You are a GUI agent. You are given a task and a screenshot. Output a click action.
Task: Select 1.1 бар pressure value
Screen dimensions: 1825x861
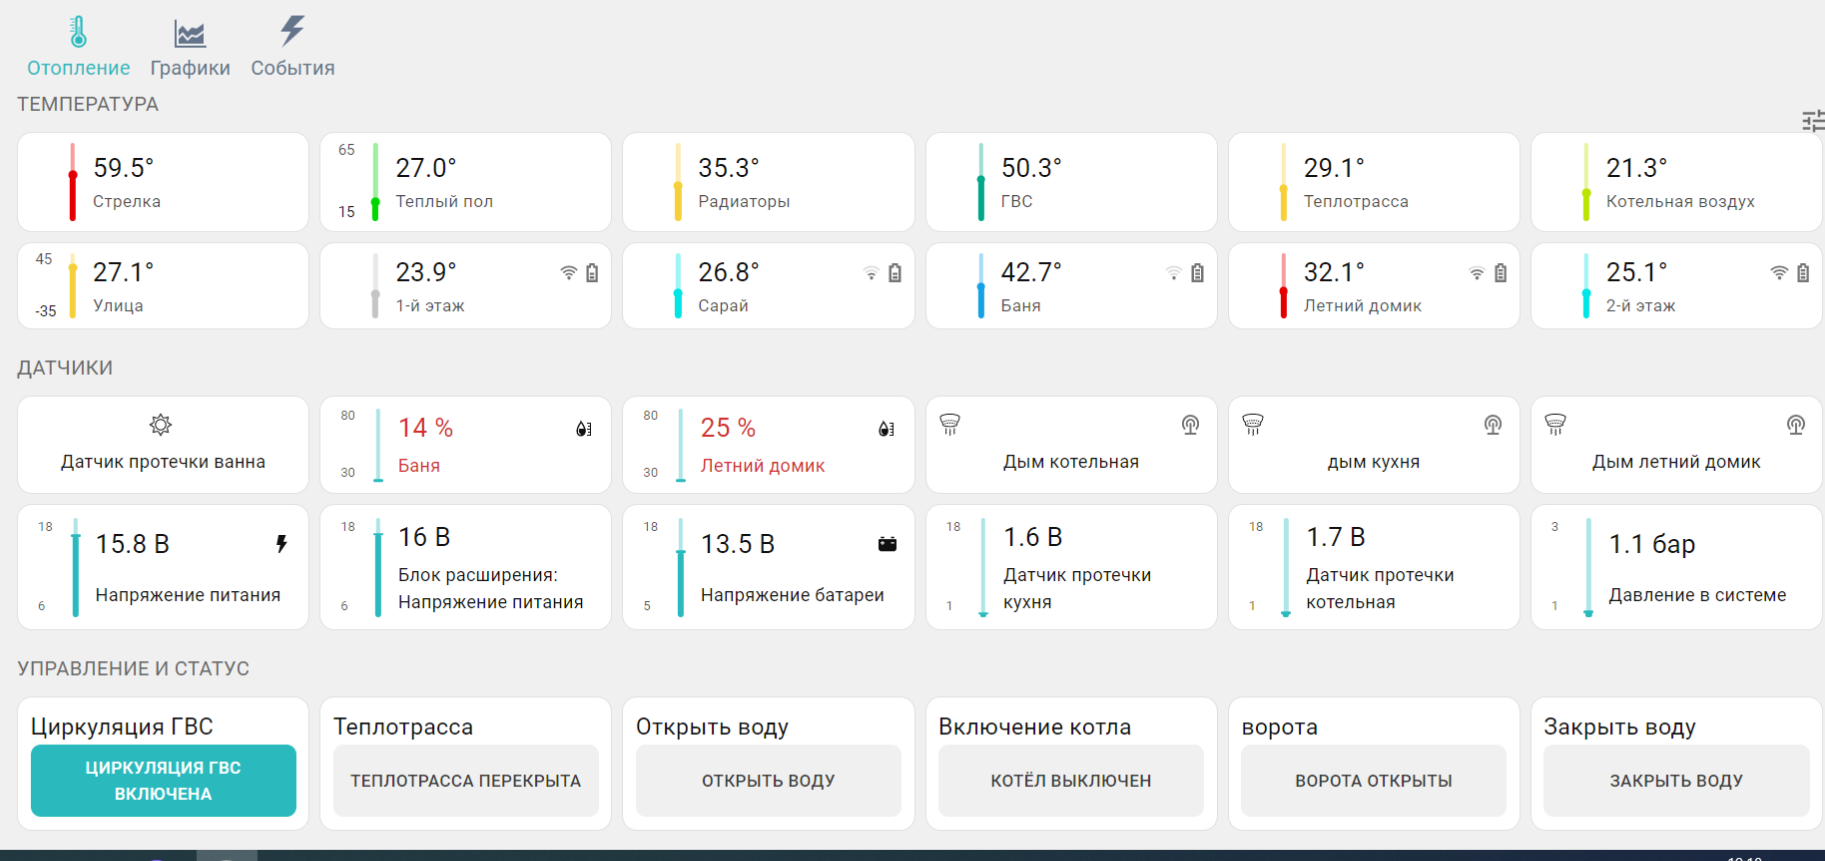click(1652, 544)
